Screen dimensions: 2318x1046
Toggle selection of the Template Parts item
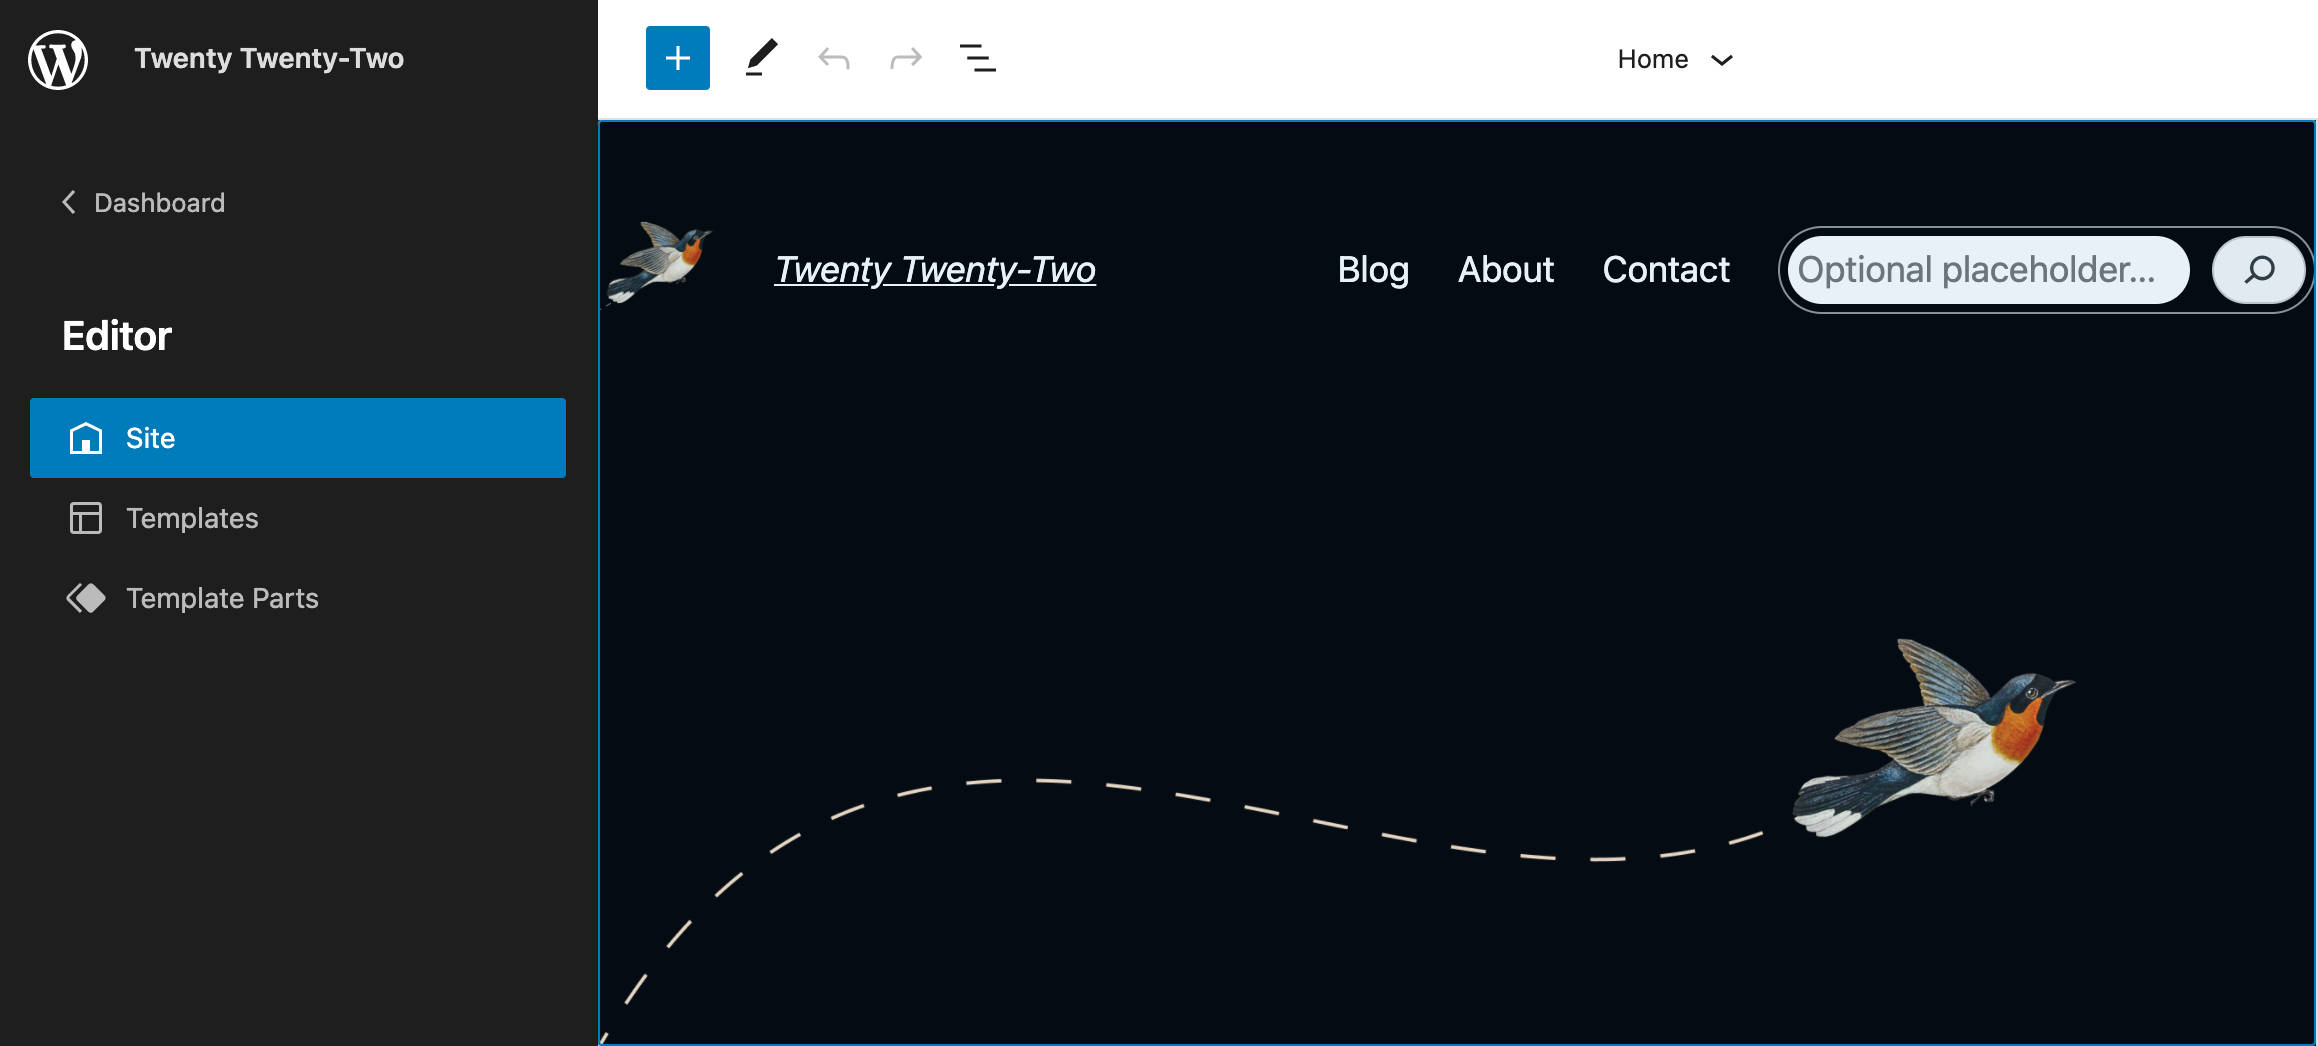221,598
